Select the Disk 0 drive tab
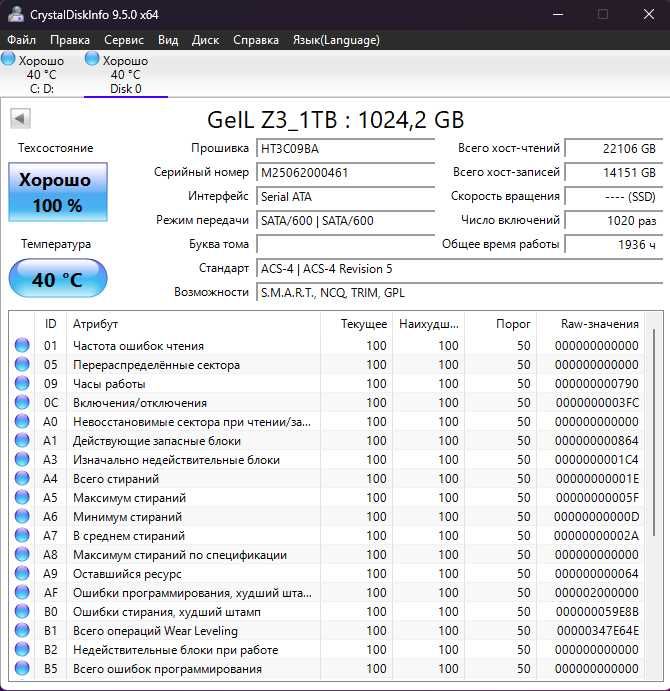The width and height of the screenshot is (670, 691). point(126,74)
